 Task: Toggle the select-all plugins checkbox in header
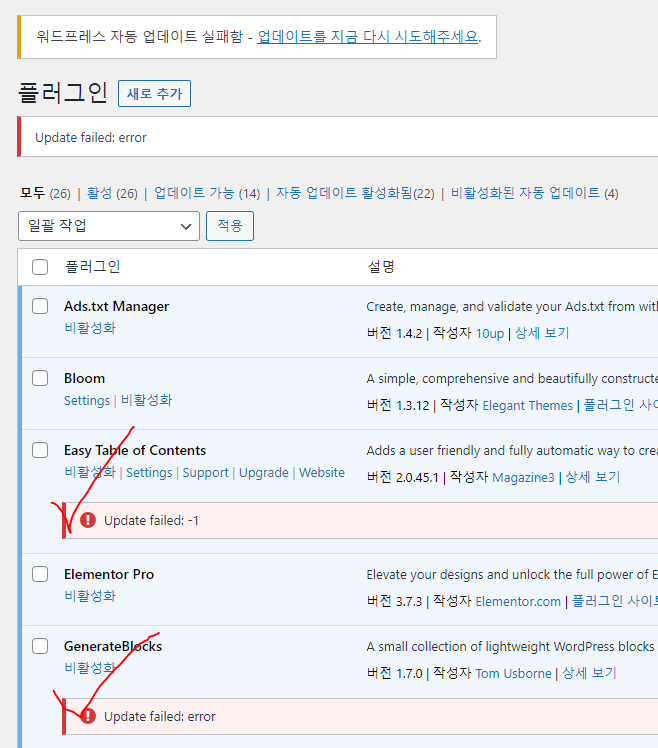(x=40, y=267)
